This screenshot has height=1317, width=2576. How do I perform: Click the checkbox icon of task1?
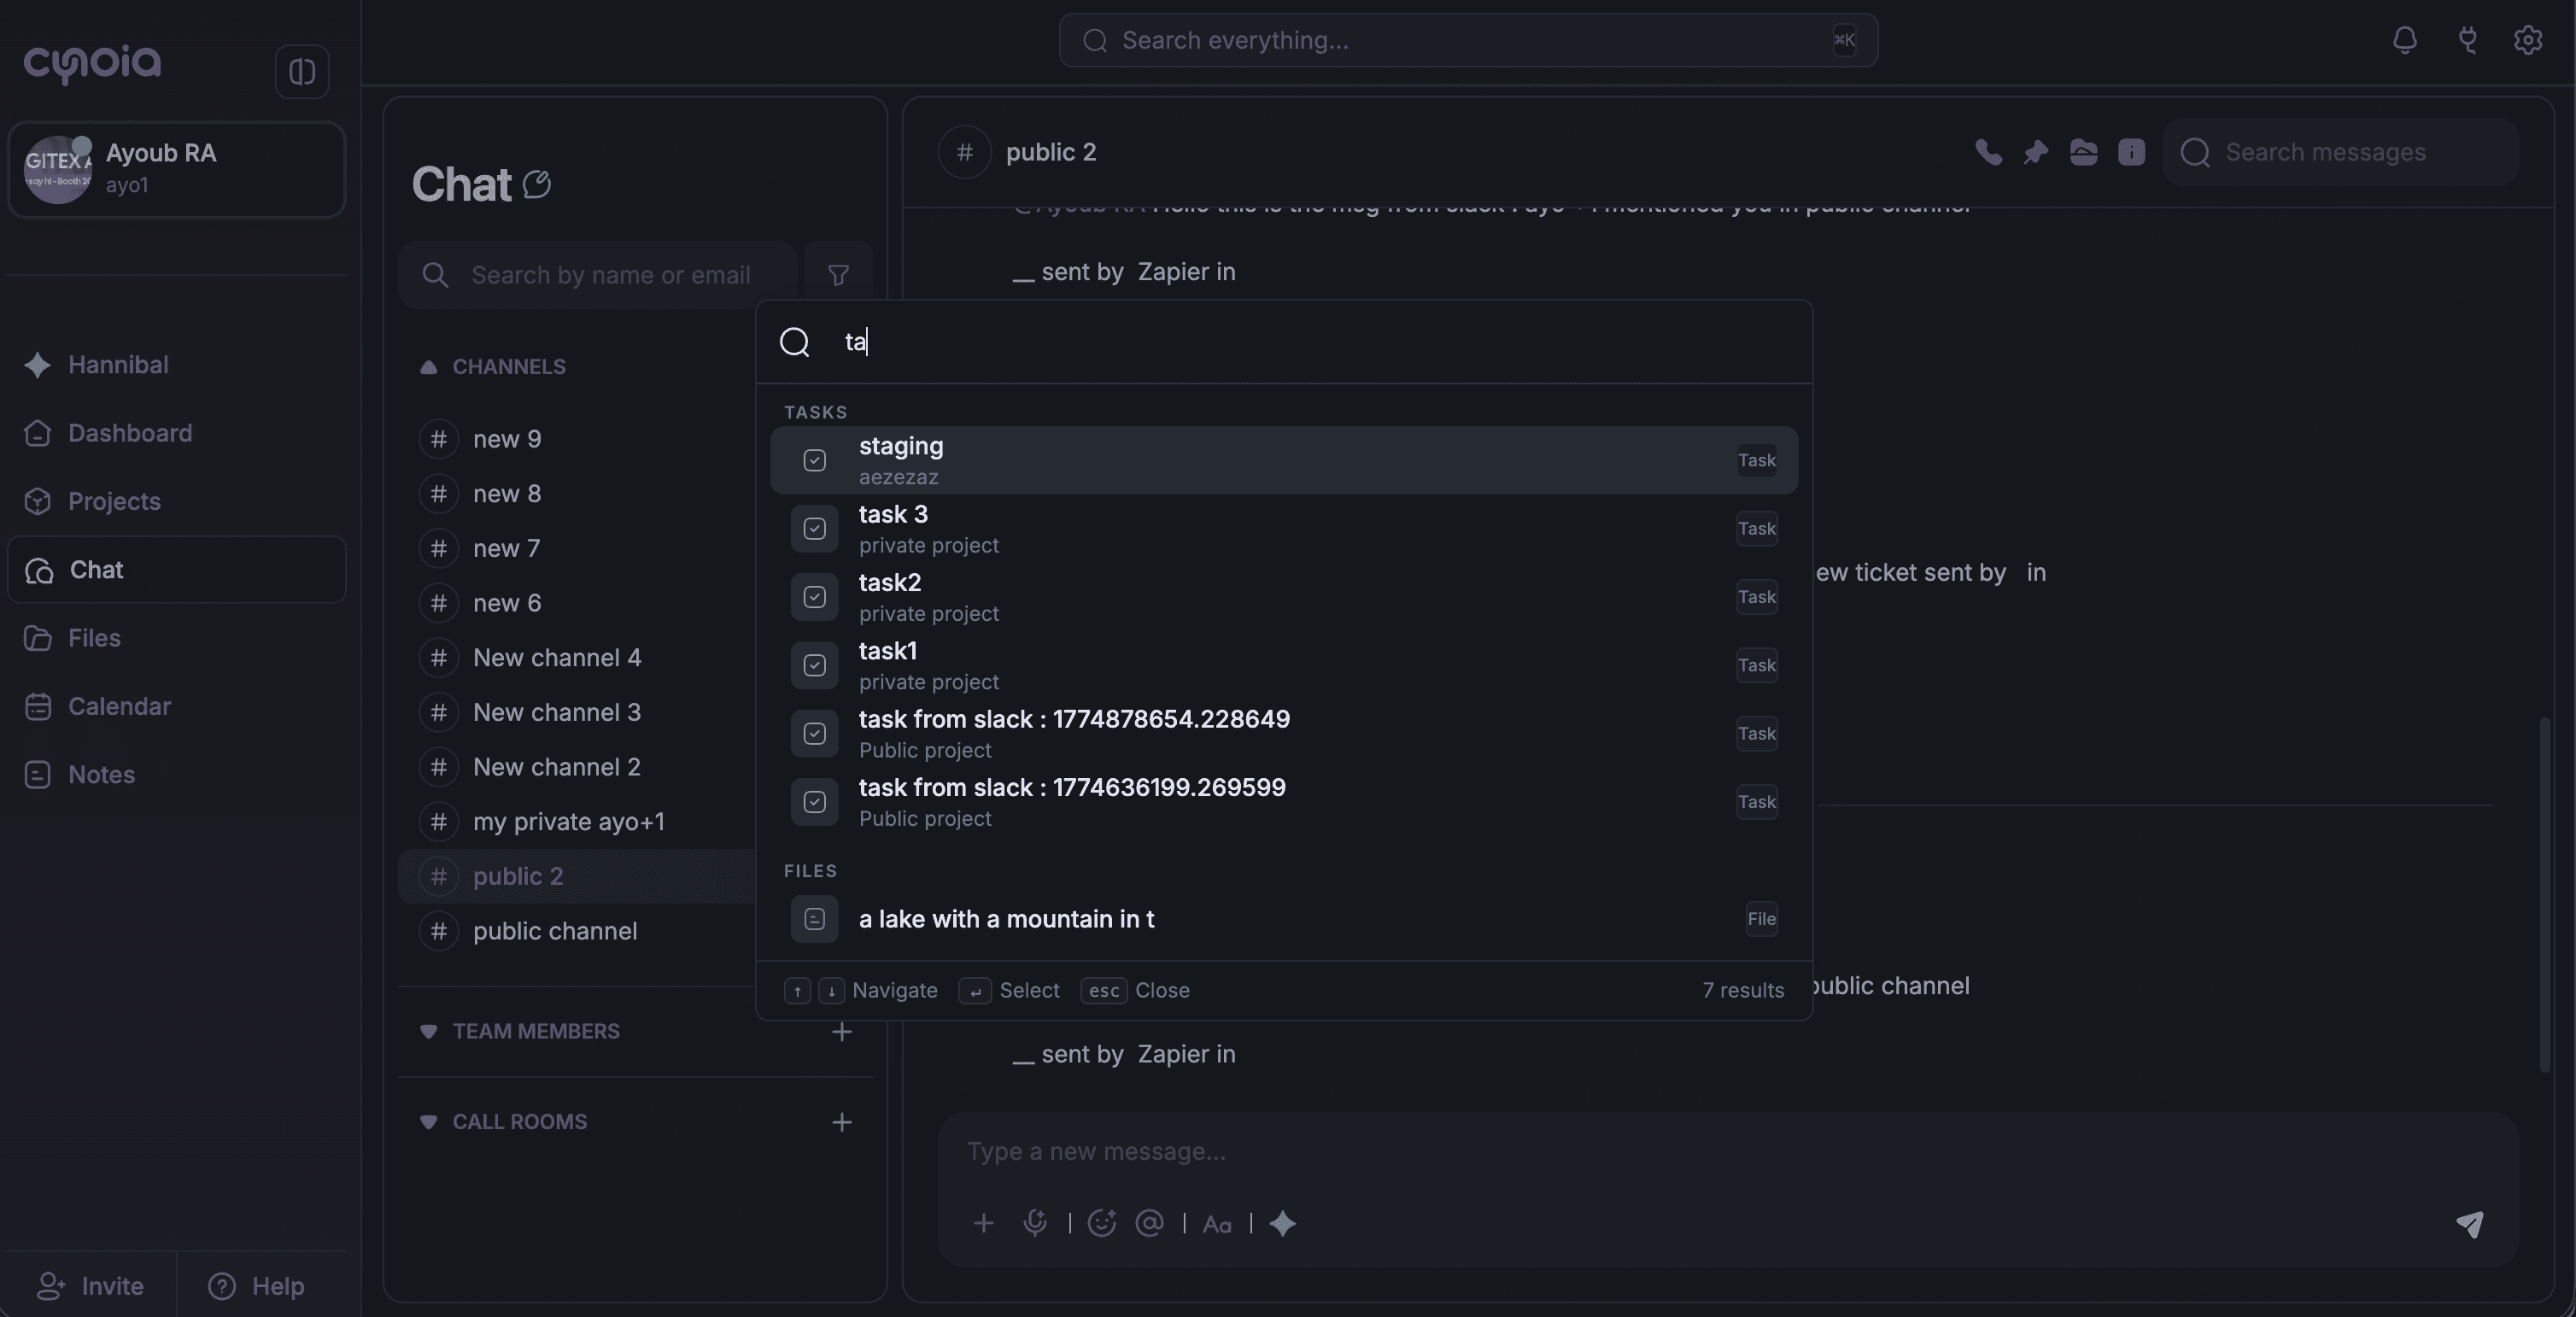814,665
